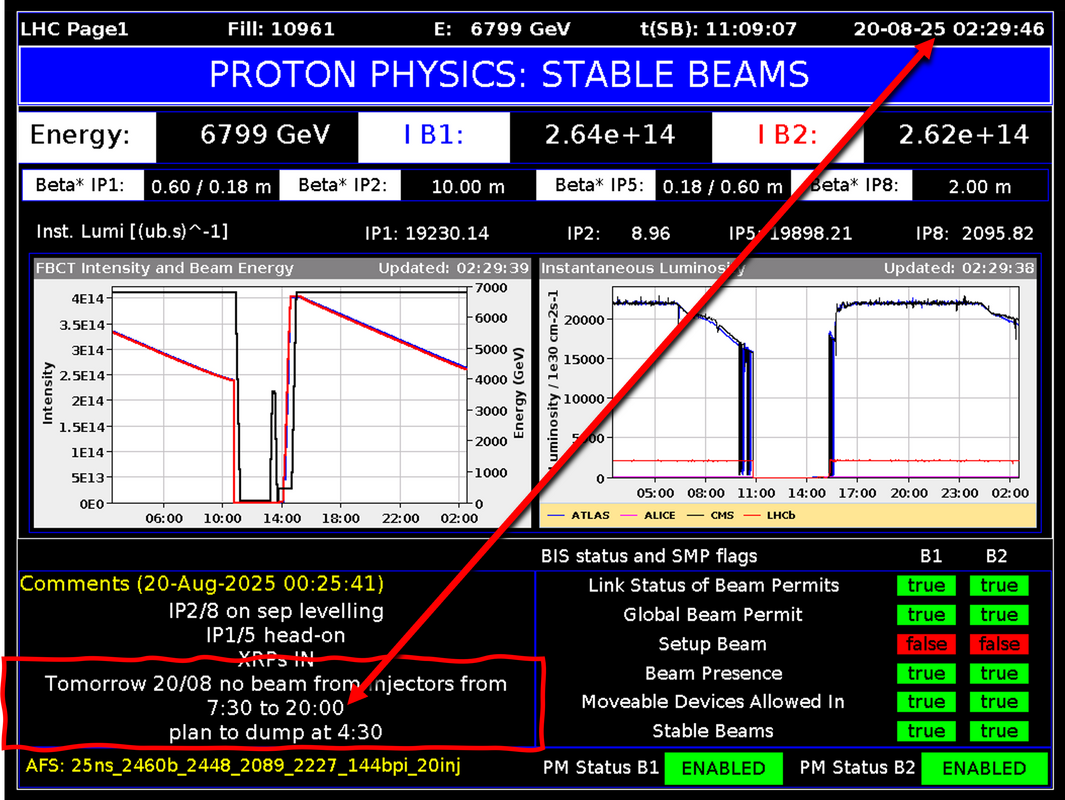Click the I B2 intensity value 2.62e+14
Screen dimensions: 1065x800
963,135
